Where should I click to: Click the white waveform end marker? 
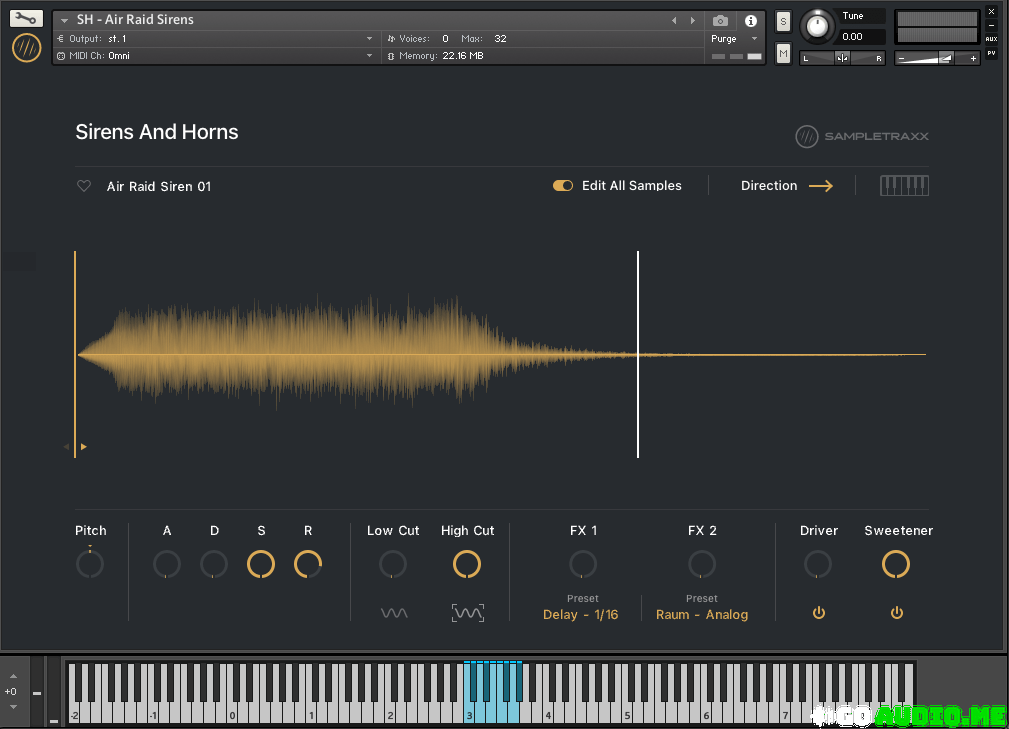638,354
